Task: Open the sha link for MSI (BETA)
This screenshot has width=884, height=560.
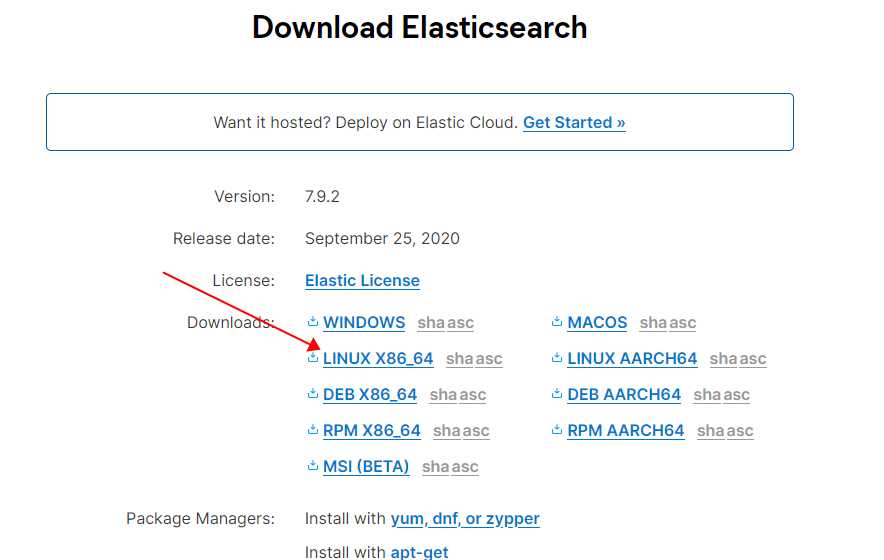Action: pos(435,468)
